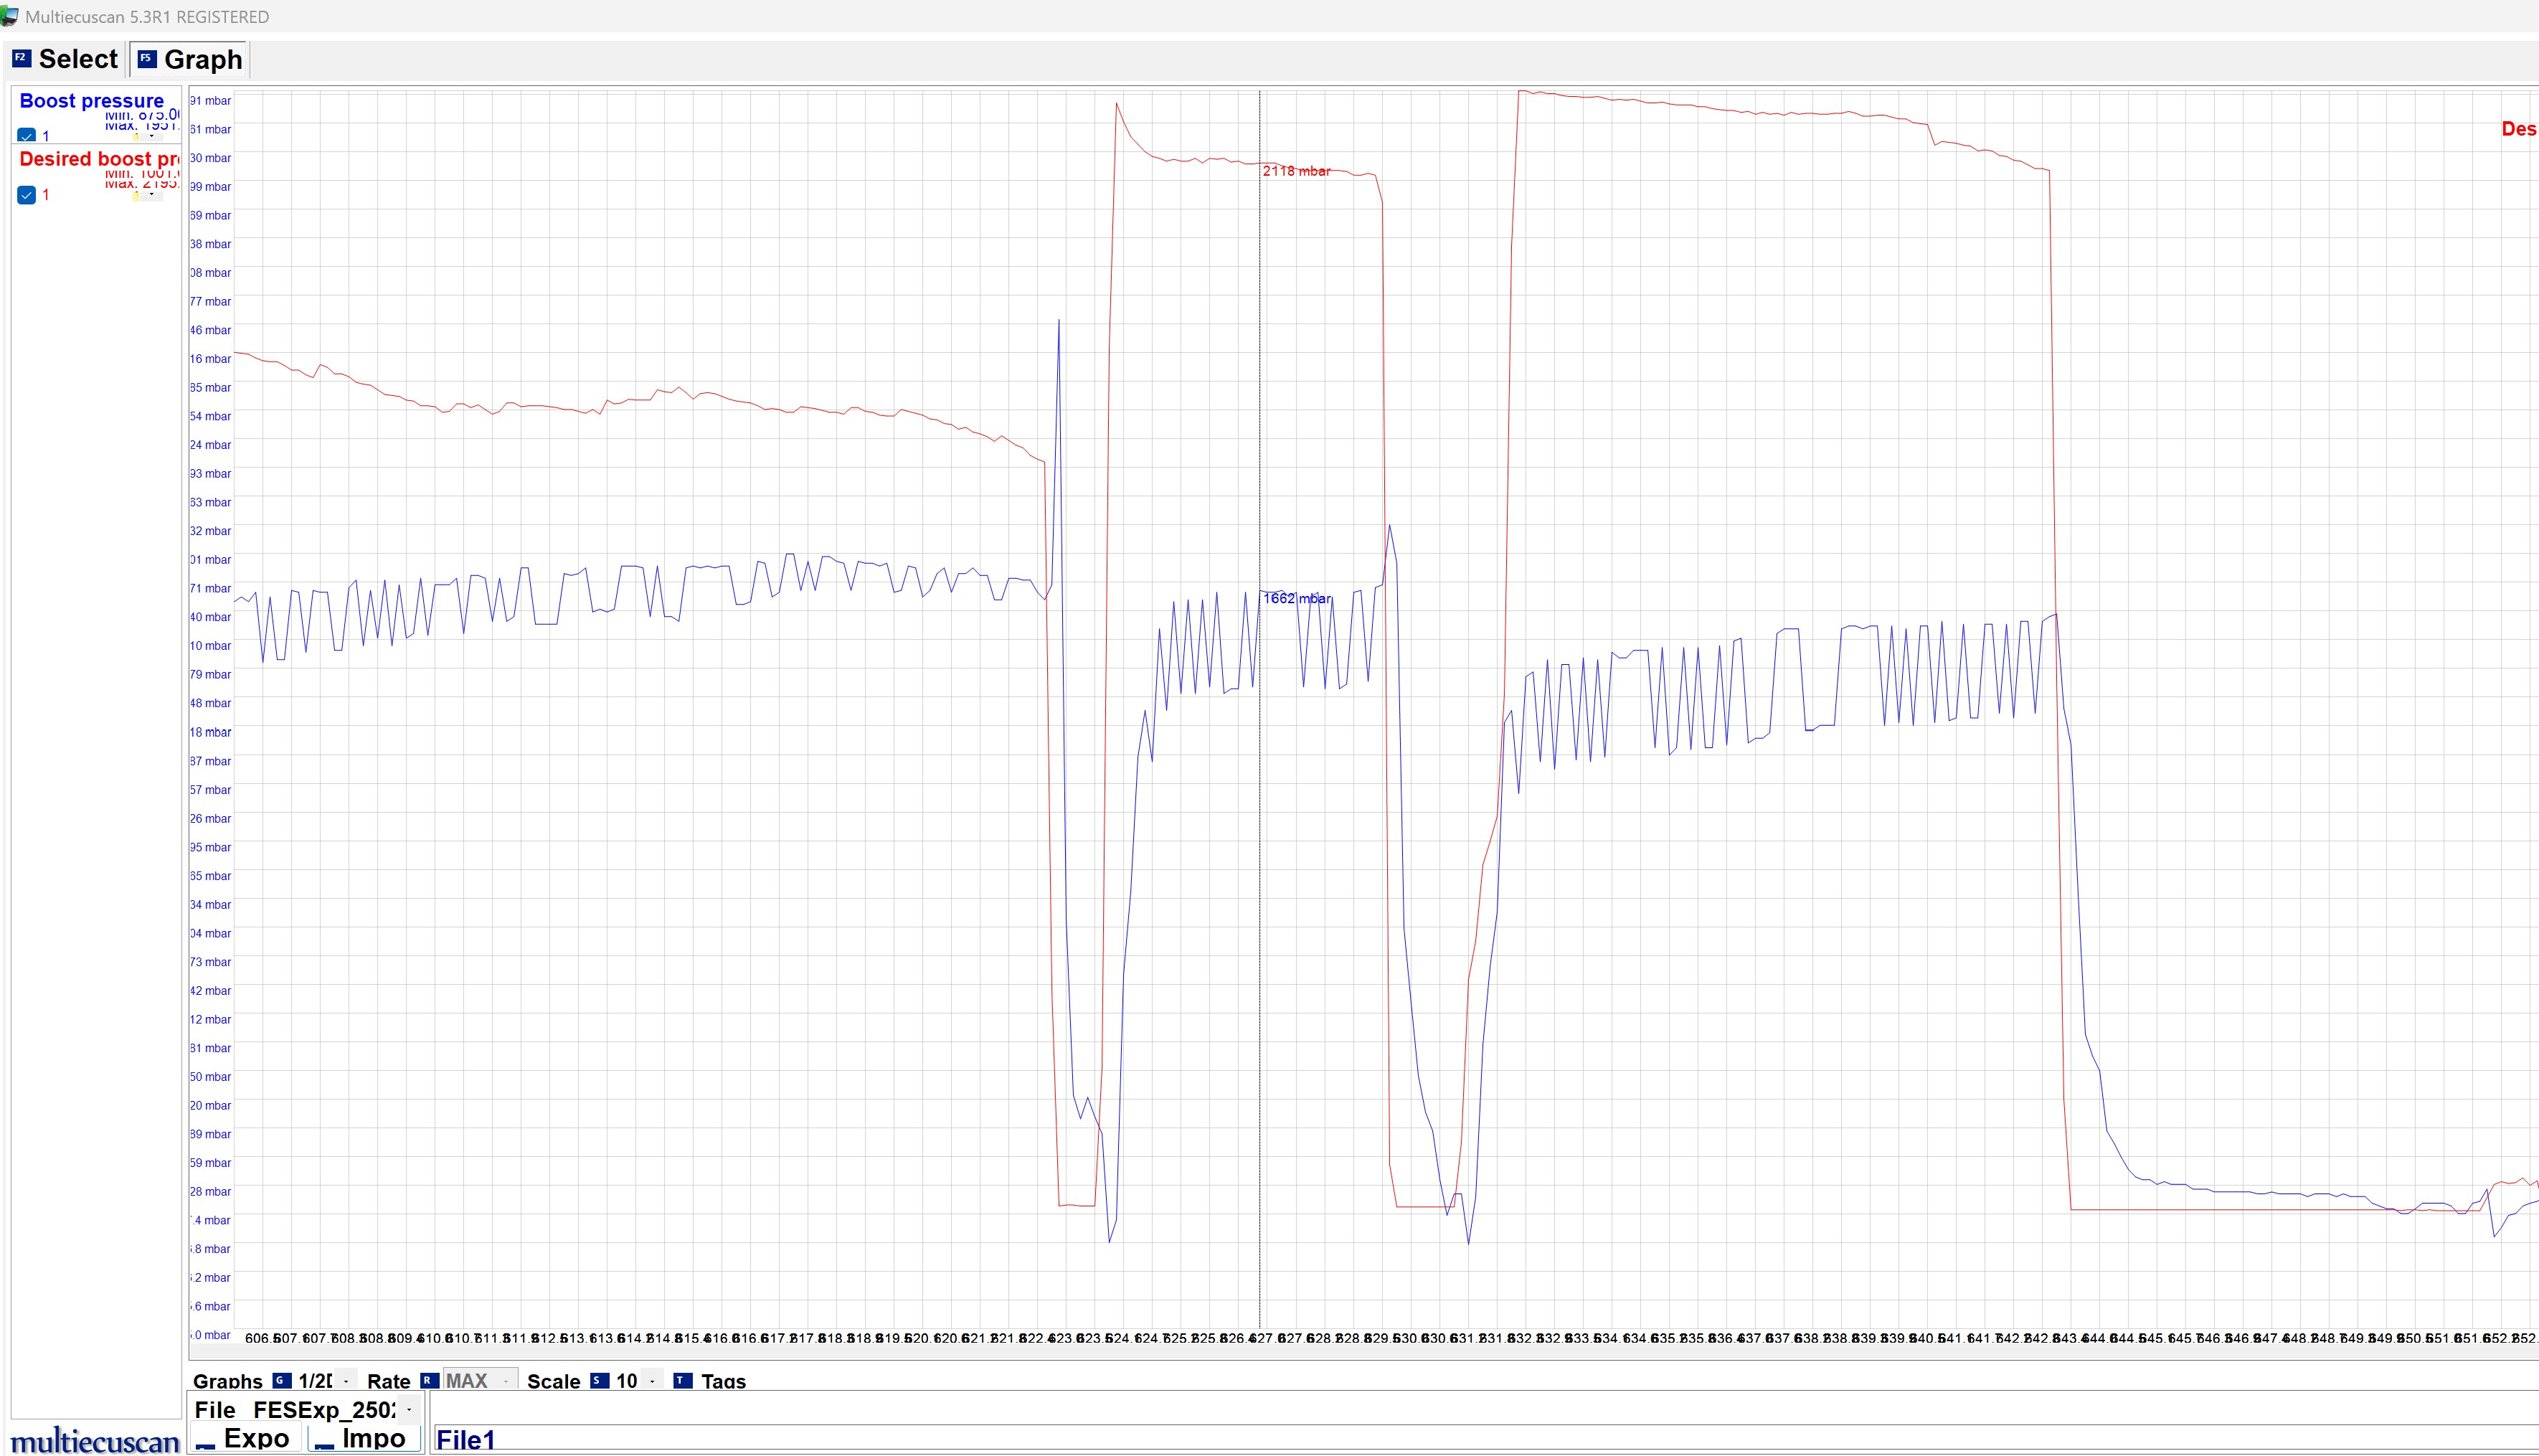The width and height of the screenshot is (2539, 1456).
Task: Uncheck the Boost pressure graph checkbox
Action: tap(27, 135)
